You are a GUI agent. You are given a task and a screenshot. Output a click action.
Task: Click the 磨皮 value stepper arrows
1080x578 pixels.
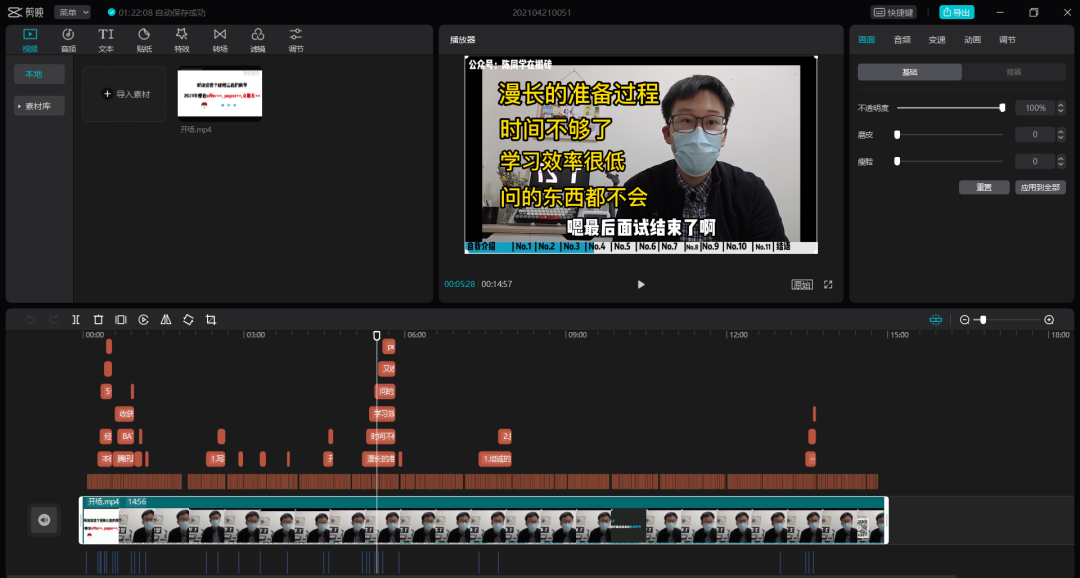tap(1061, 134)
